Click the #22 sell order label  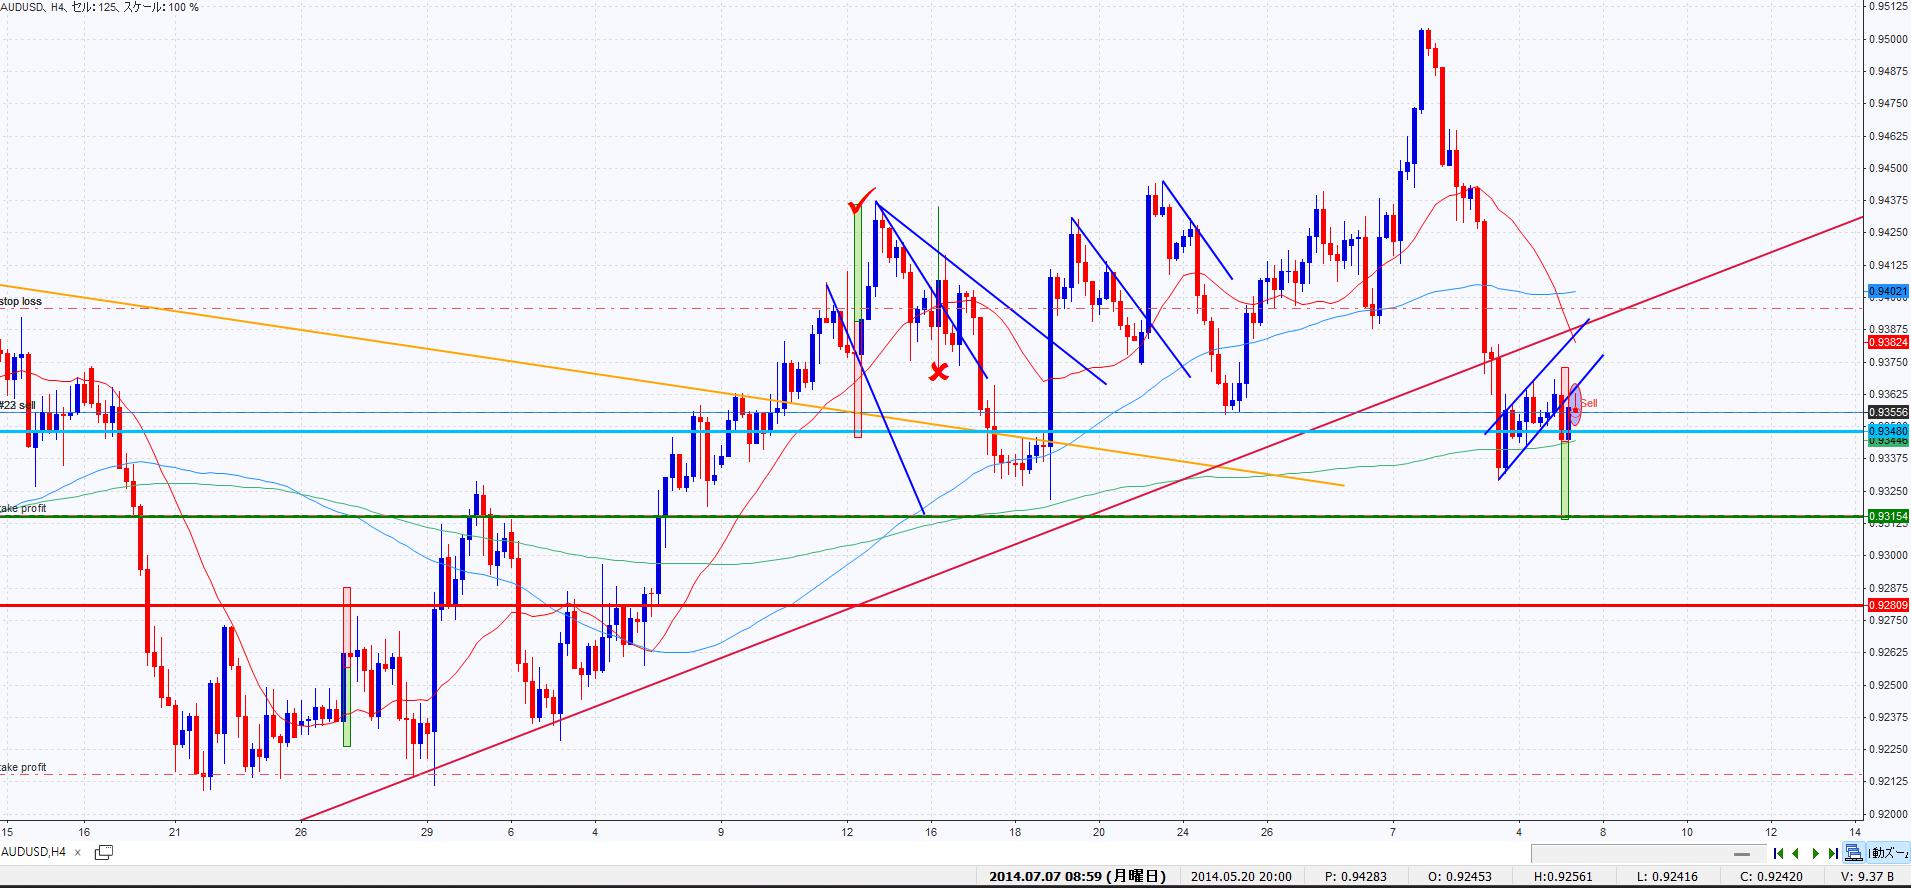coord(18,405)
